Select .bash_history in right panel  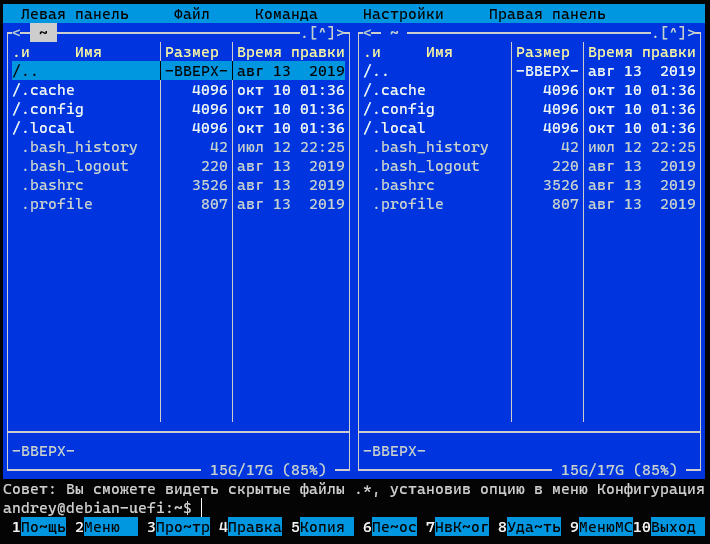pos(430,147)
